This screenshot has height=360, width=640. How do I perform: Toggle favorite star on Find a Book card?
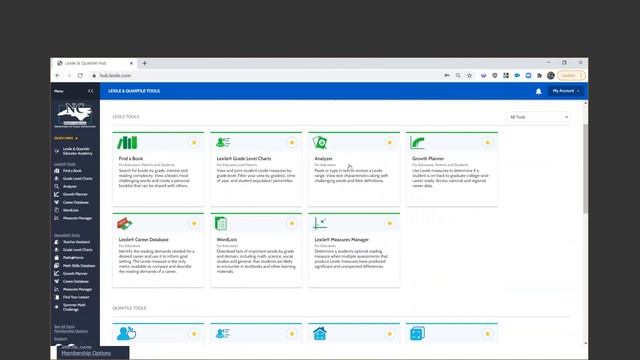coord(194,142)
